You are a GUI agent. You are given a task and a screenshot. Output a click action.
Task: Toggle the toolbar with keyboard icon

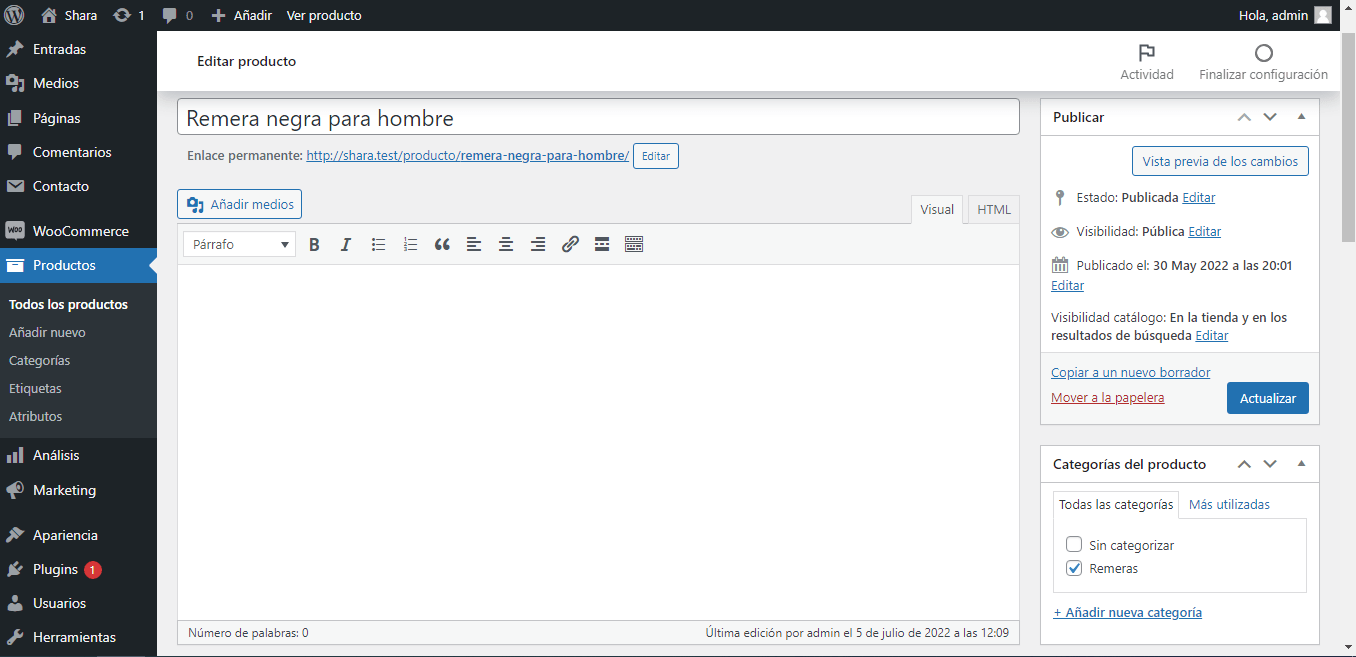634,244
